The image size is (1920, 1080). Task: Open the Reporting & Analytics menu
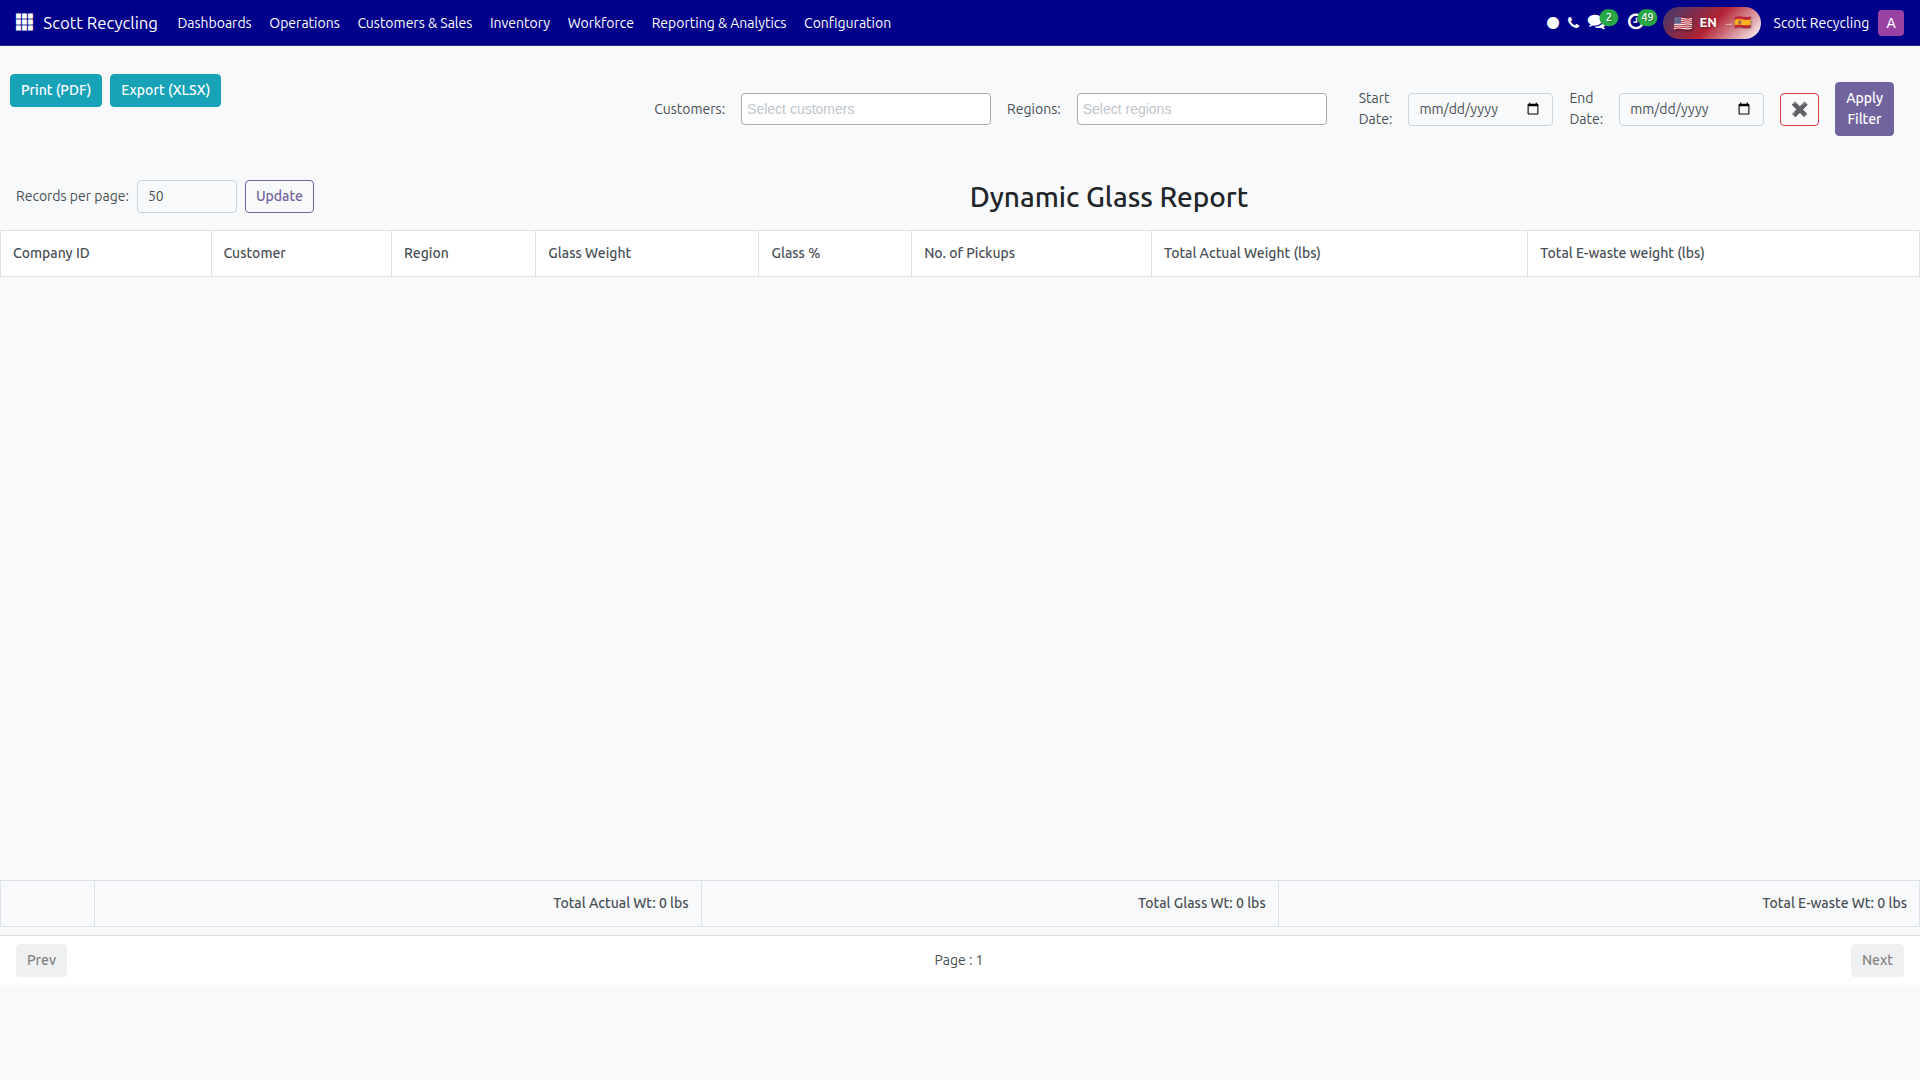[x=718, y=23]
